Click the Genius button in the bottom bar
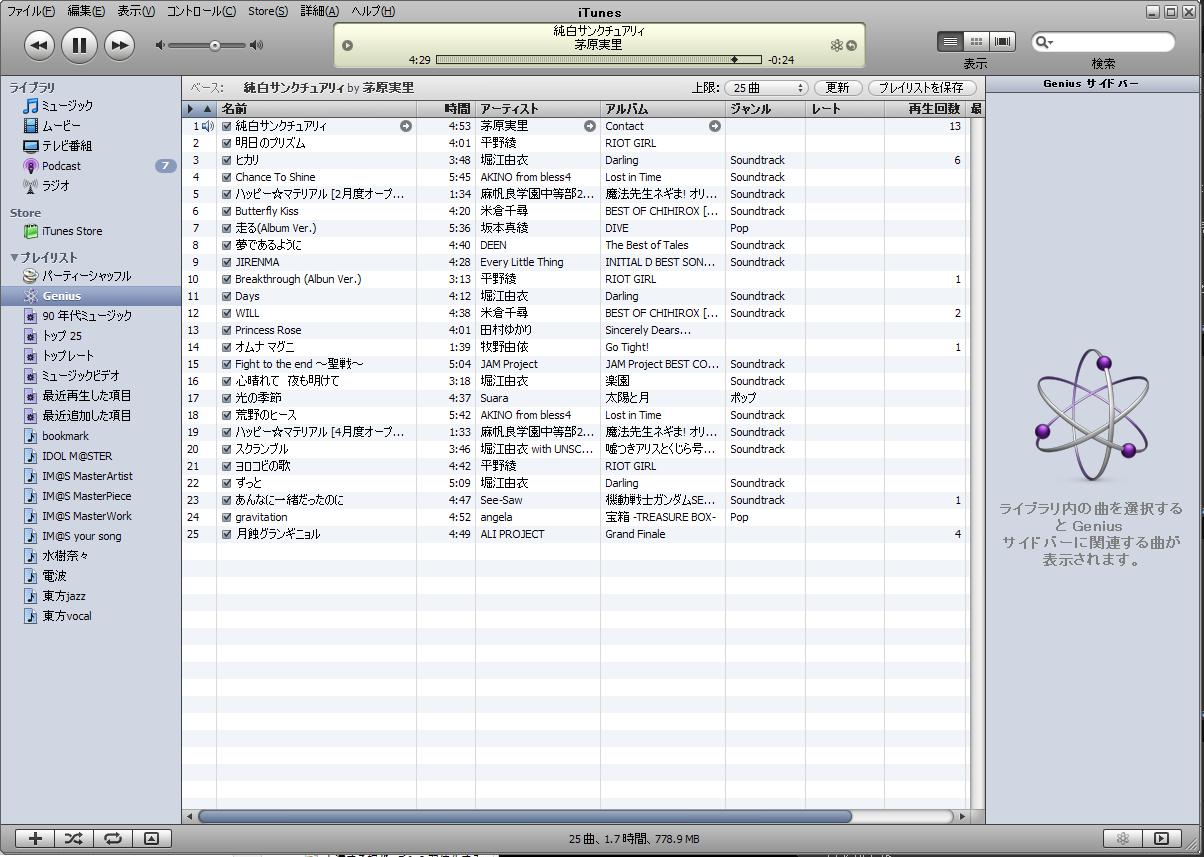This screenshot has height=857, width=1204. tap(1123, 839)
